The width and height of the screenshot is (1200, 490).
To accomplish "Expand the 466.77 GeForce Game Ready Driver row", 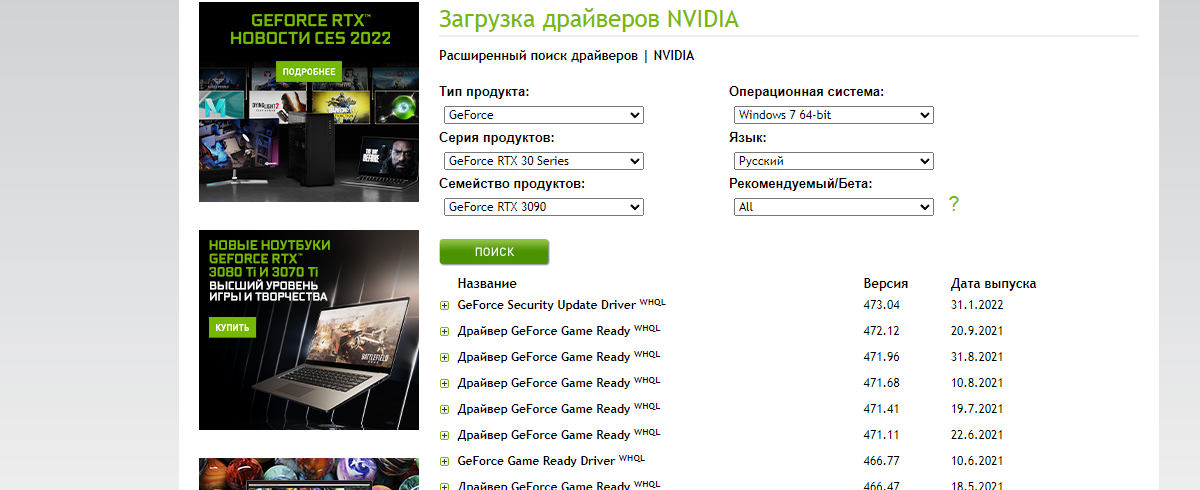I will pyautogui.click(x=445, y=461).
